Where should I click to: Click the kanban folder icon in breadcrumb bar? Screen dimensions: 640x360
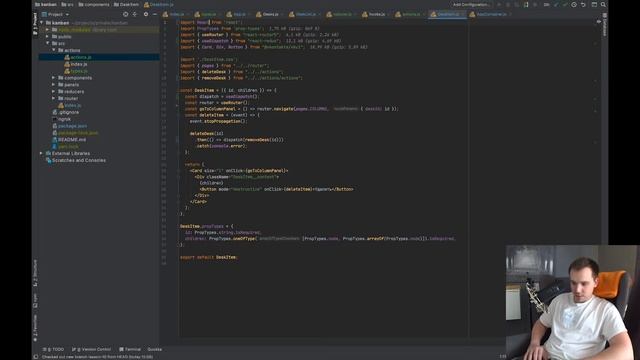pos(38,4)
